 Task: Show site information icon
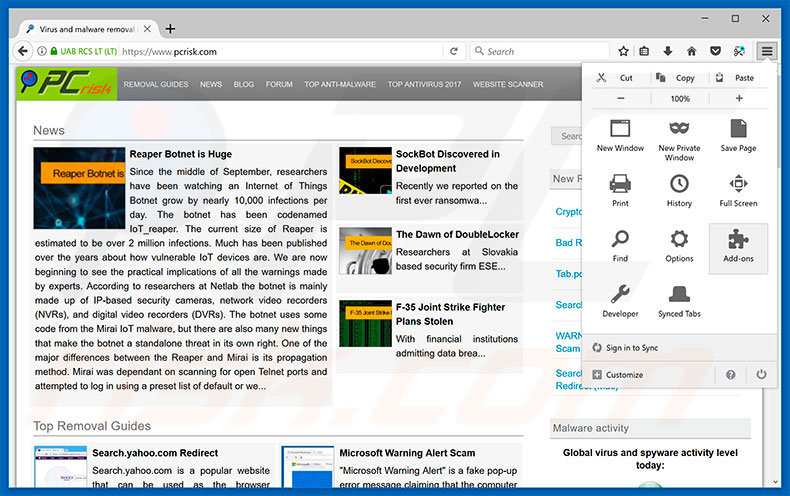42,51
